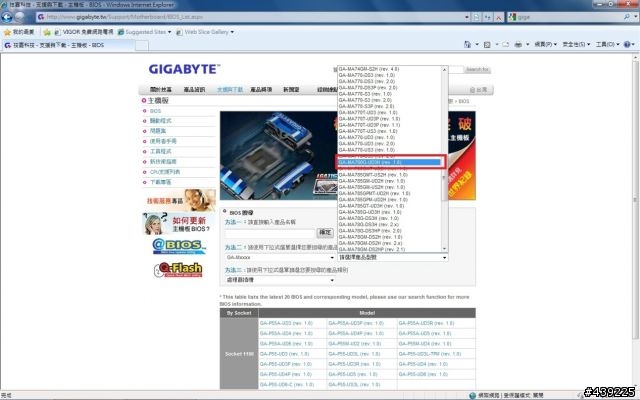The width and height of the screenshot is (640, 400).
Task: Open the 產品專區 navigation menu
Action: (x=261, y=89)
